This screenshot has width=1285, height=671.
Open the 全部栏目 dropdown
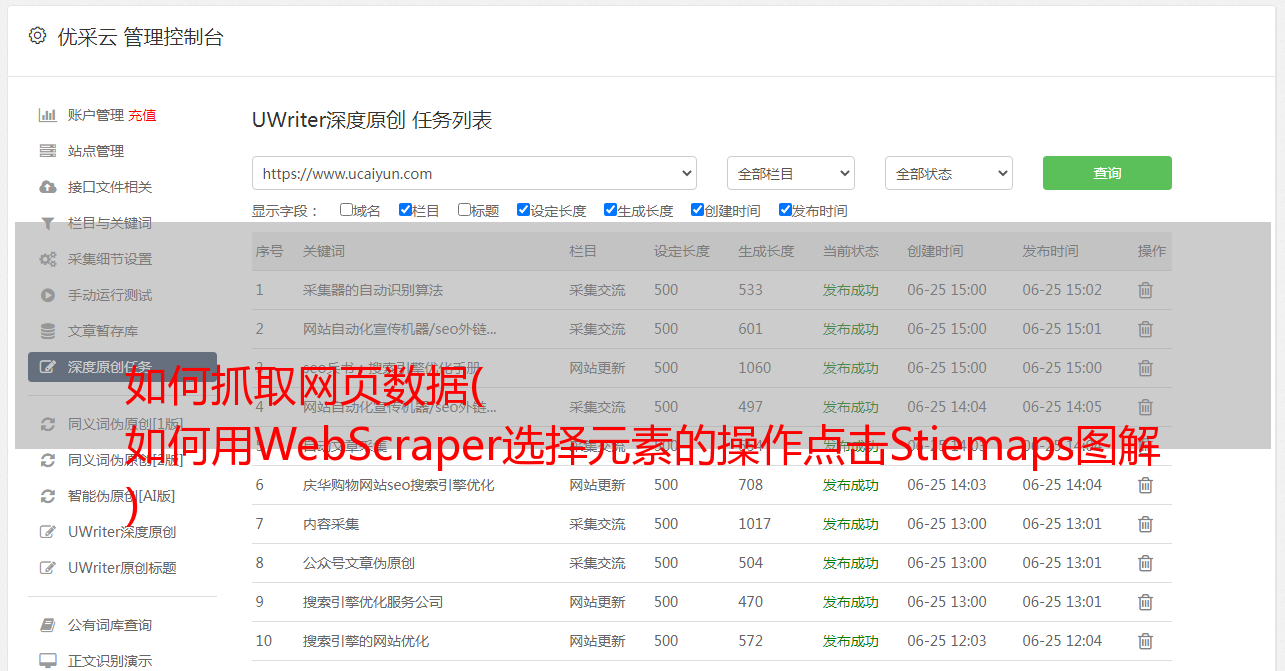pos(791,173)
